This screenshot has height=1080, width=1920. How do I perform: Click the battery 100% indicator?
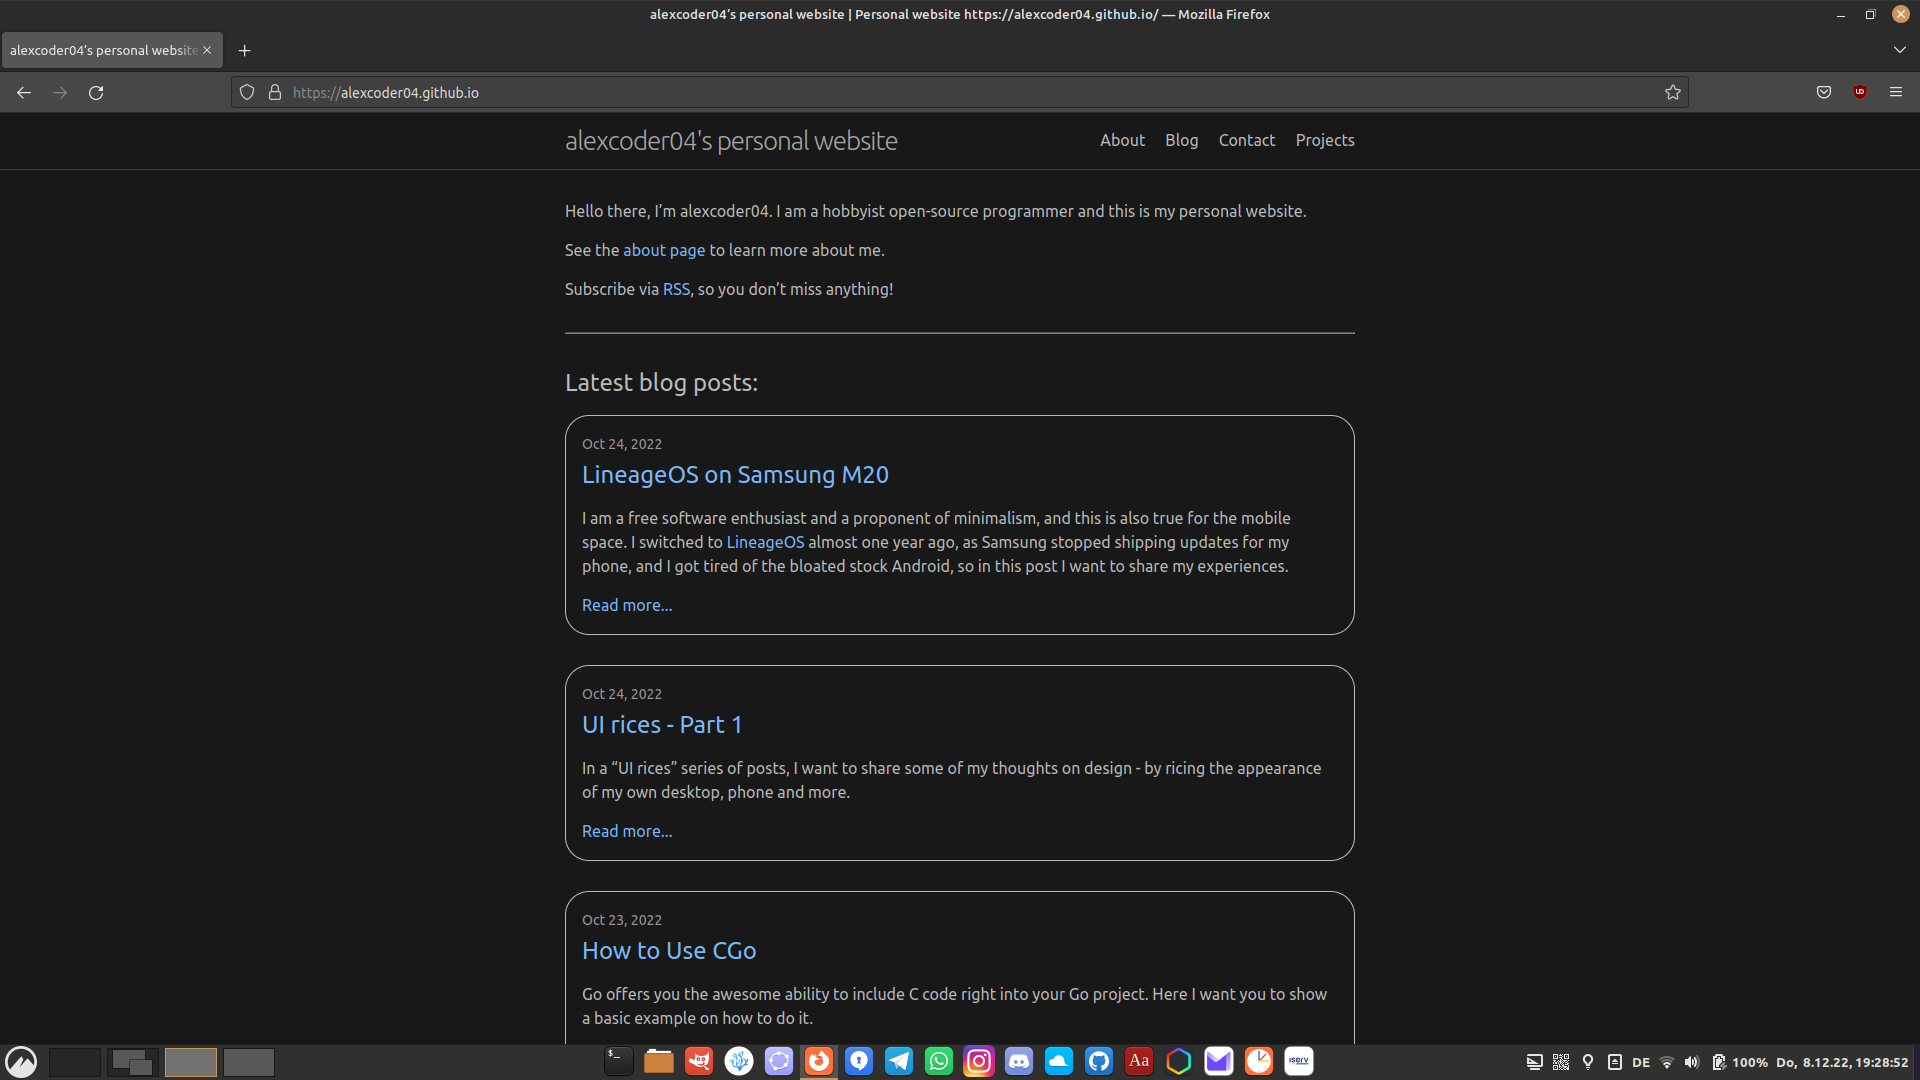(x=1740, y=1062)
